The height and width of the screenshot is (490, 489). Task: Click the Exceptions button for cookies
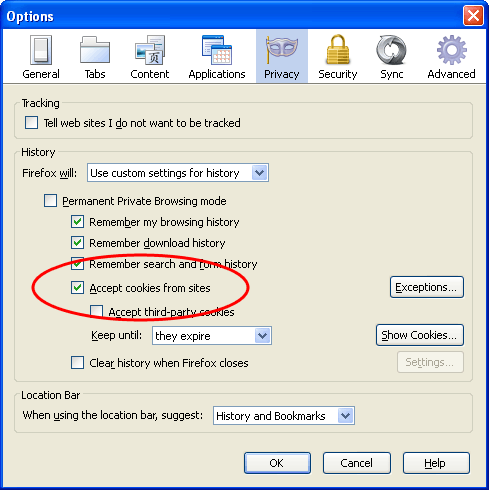pyautogui.click(x=427, y=287)
